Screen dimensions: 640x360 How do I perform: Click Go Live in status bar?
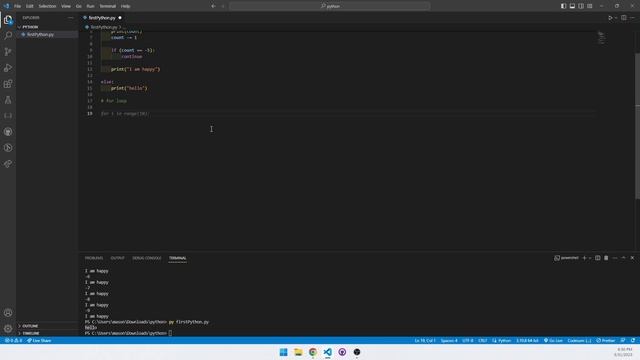click(553, 340)
